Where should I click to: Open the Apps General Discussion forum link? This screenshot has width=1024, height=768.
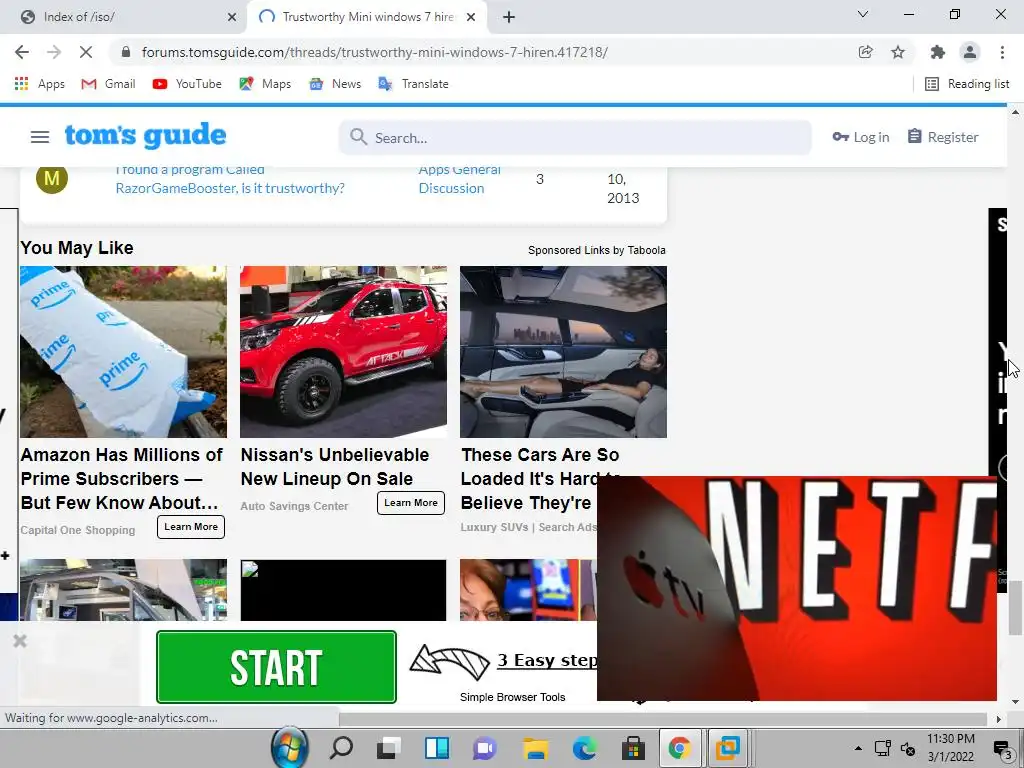(459, 179)
